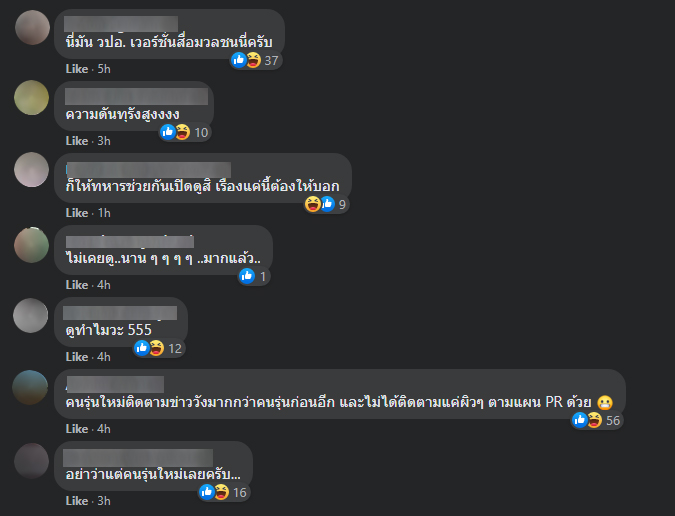
Task: Open reactions with count 37
Action: point(256,60)
